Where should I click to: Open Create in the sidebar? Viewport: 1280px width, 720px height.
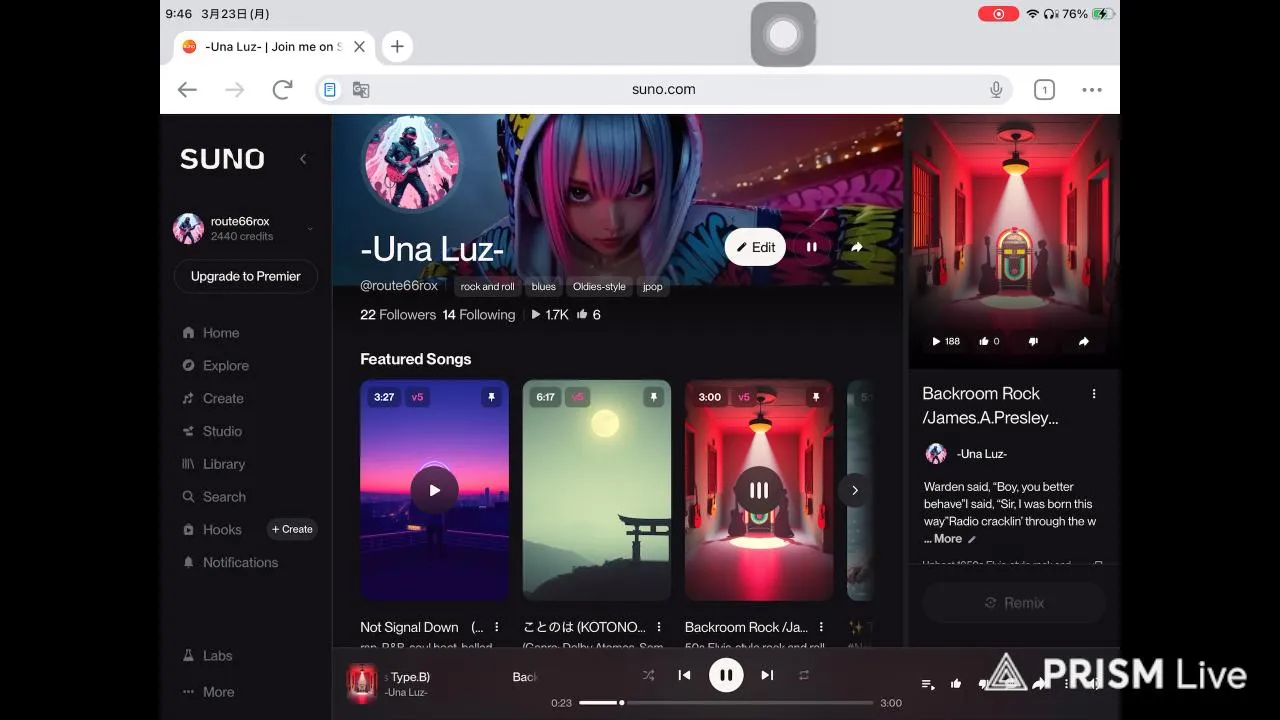coord(213,398)
